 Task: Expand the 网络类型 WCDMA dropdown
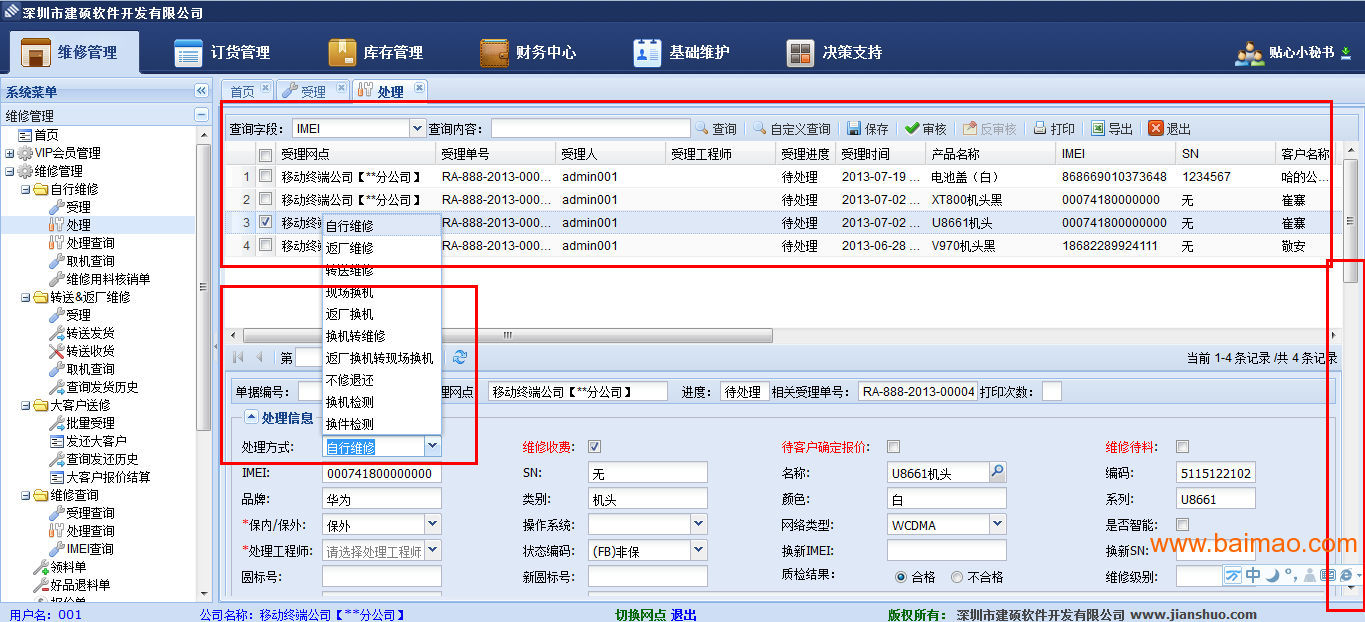(997, 524)
